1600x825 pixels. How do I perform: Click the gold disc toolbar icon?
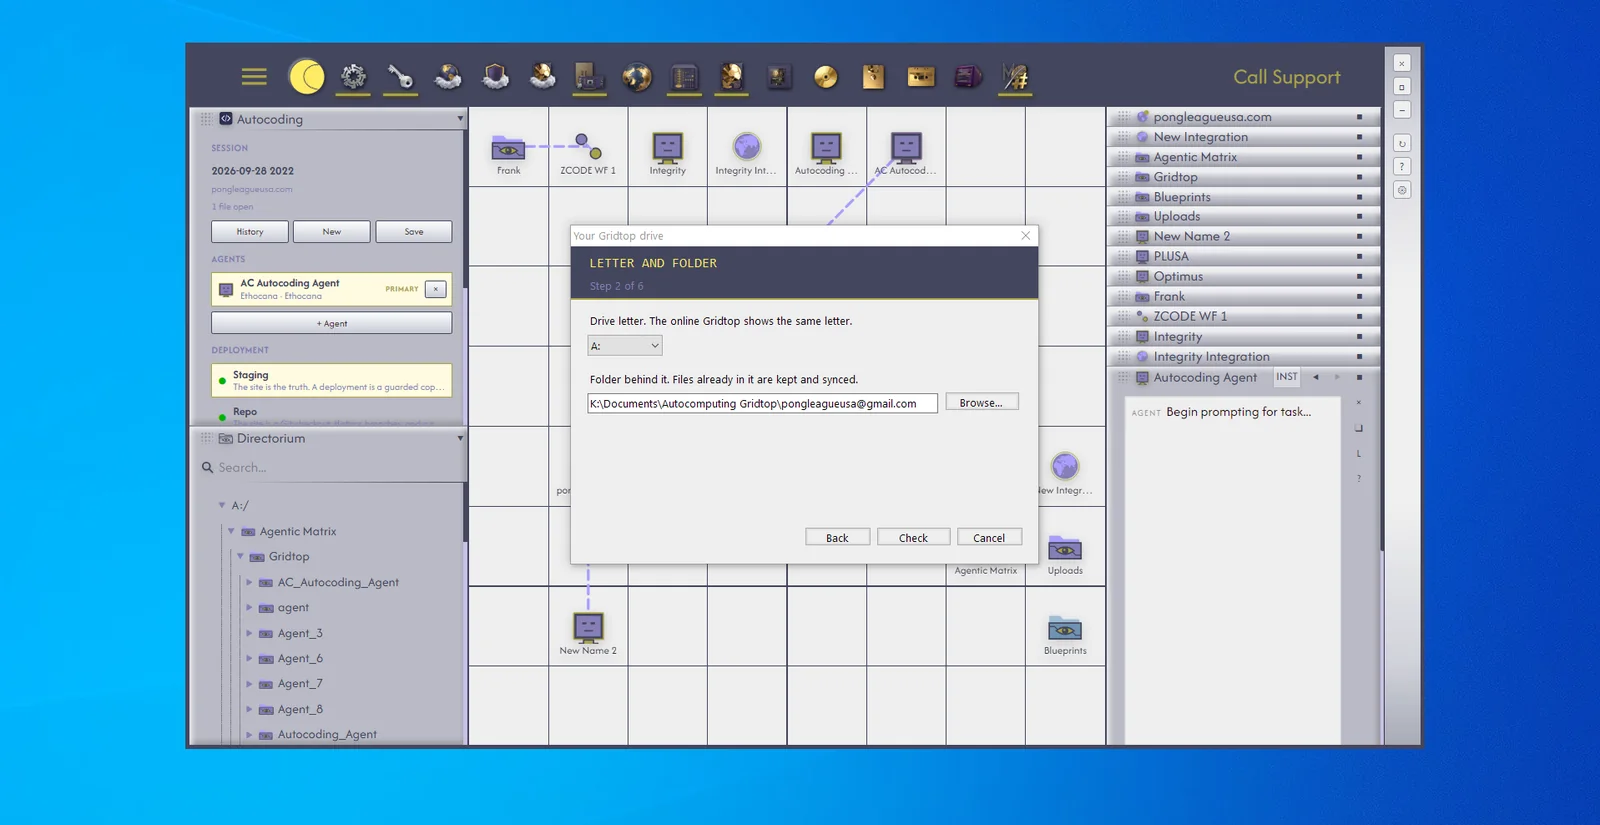click(826, 77)
